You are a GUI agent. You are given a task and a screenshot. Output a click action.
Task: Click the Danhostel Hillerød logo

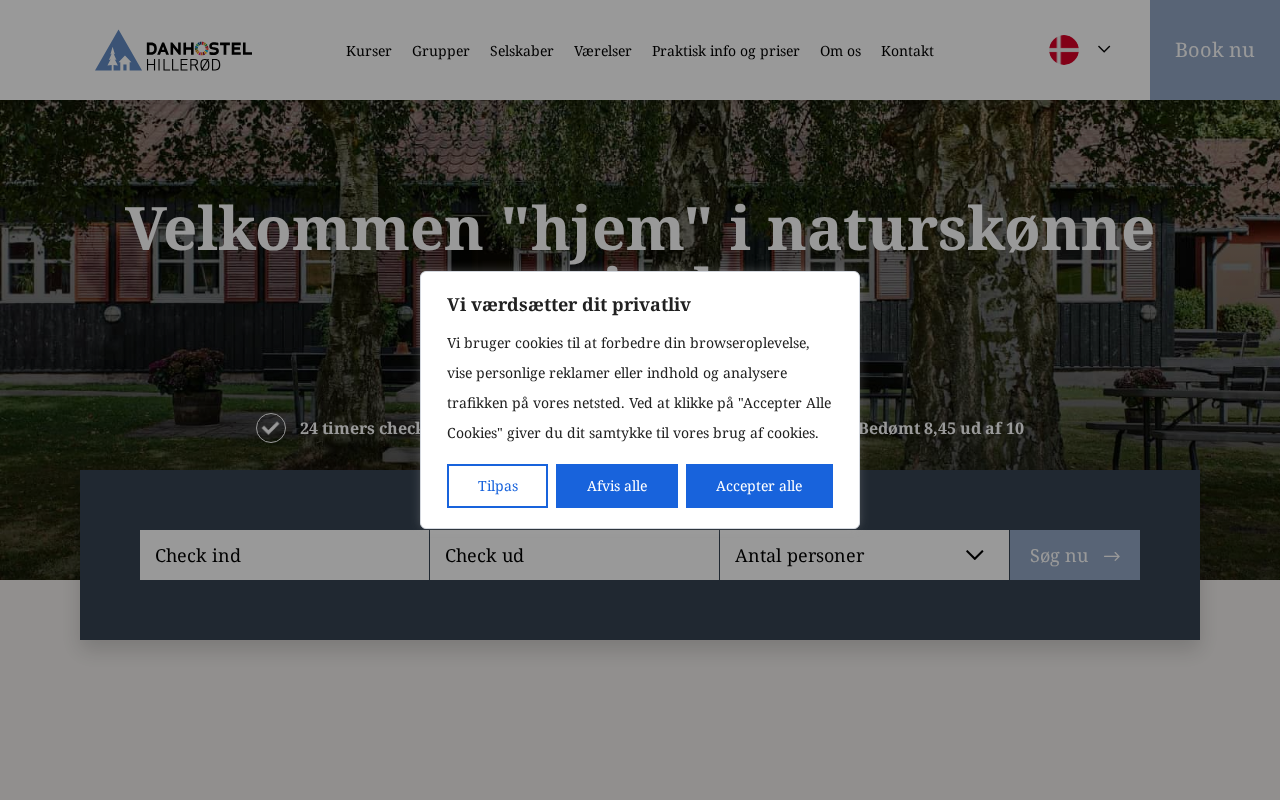[173, 50]
